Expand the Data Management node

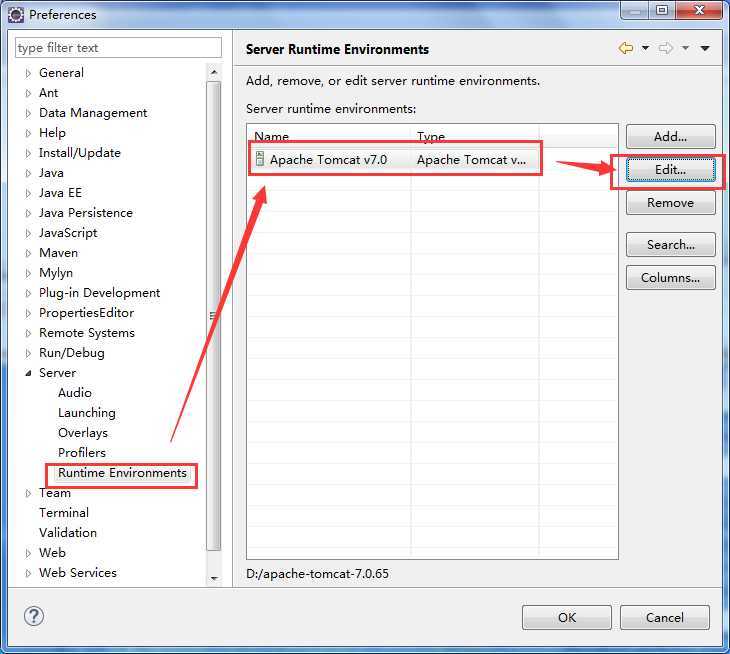(x=28, y=114)
